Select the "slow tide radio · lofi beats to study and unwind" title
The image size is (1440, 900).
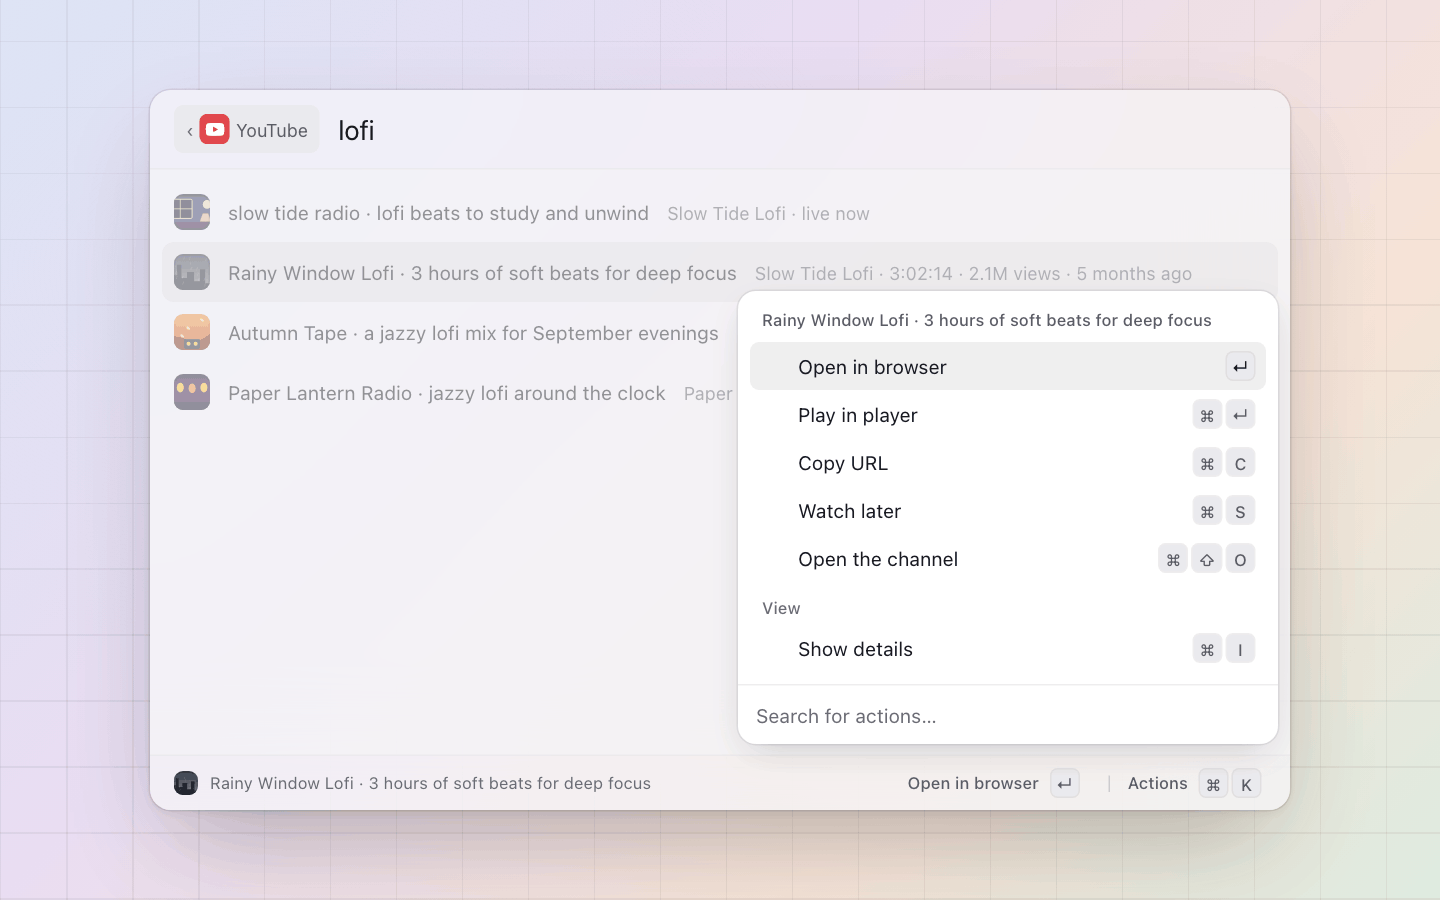pyautogui.click(x=438, y=213)
